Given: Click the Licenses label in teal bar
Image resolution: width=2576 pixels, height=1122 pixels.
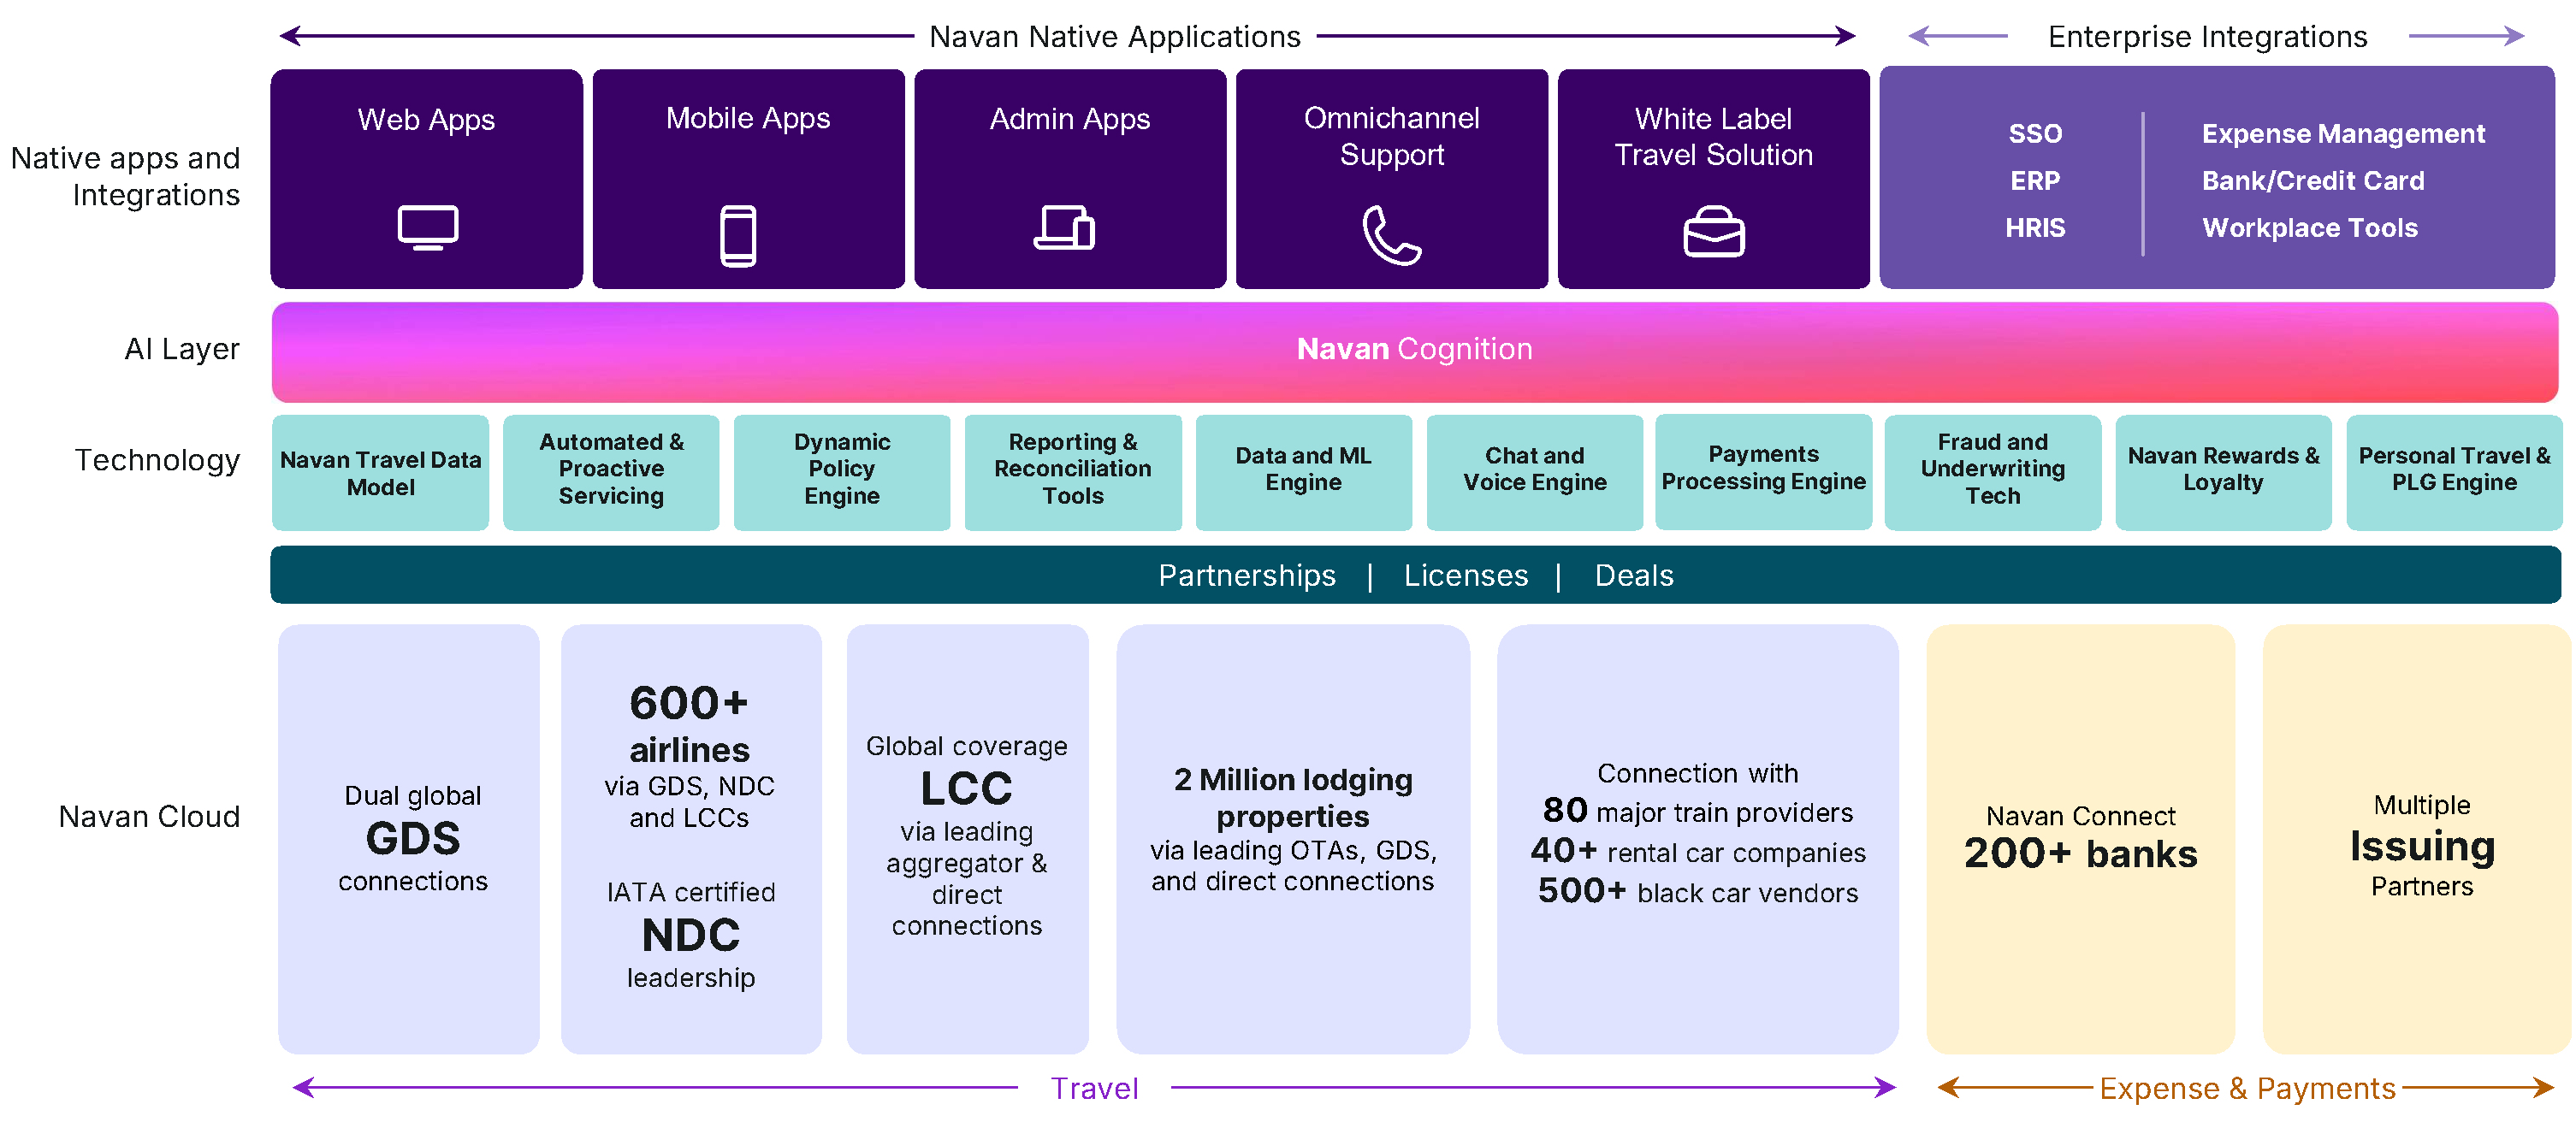Looking at the screenshot, I should point(1465,576).
